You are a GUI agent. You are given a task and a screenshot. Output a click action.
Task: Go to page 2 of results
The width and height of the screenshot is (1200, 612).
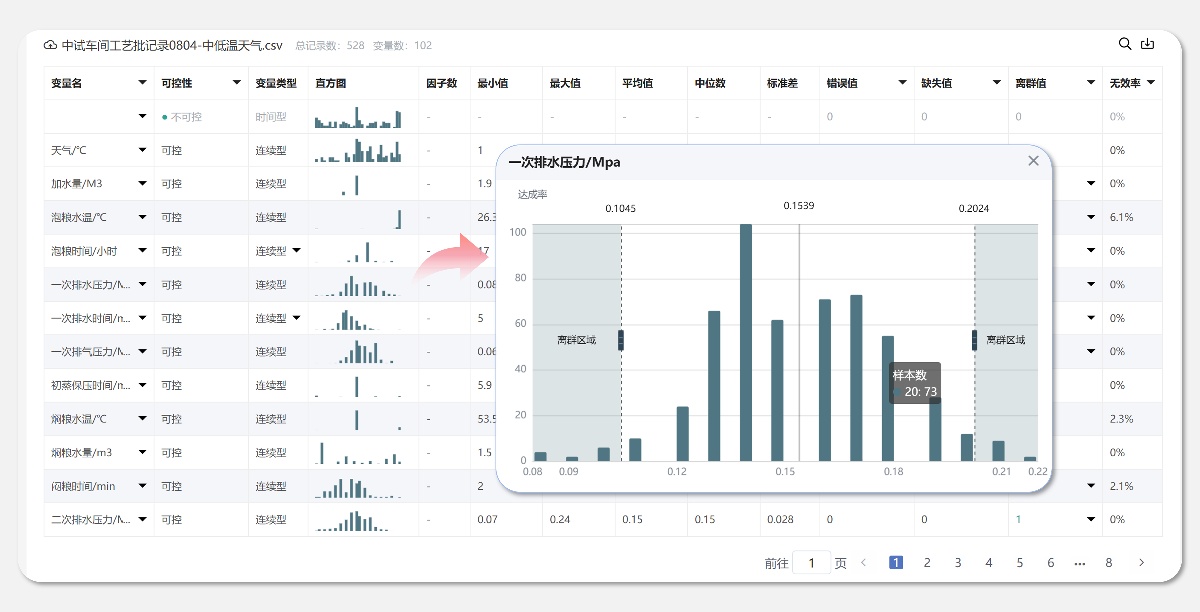(x=927, y=562)
